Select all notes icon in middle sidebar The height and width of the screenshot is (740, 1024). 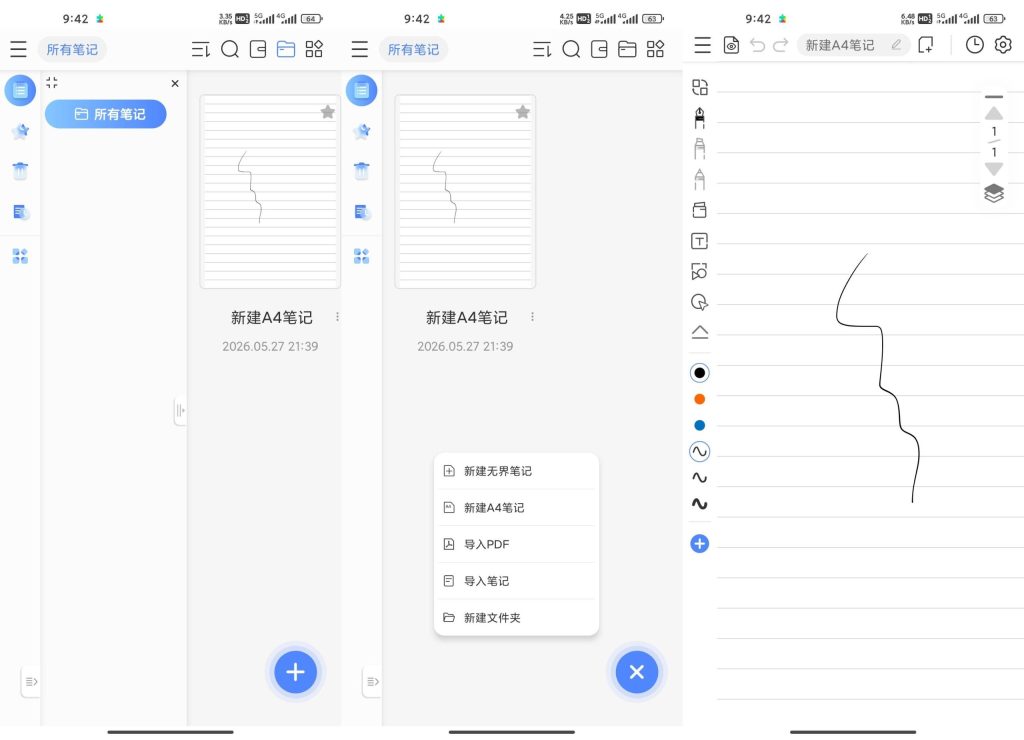(x=362, y=90)
